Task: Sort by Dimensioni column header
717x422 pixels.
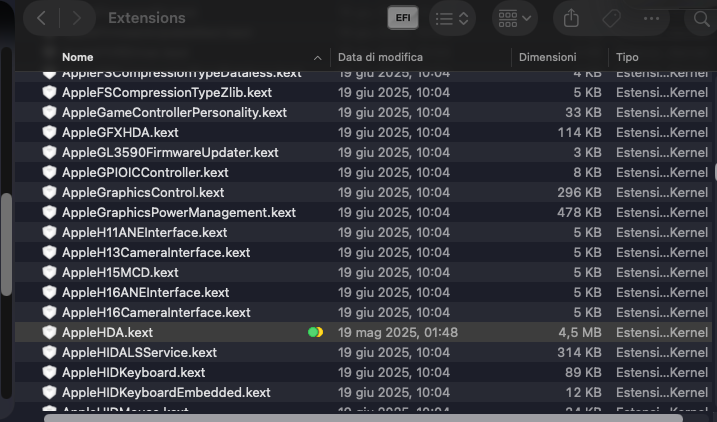Action: point(547,57)
